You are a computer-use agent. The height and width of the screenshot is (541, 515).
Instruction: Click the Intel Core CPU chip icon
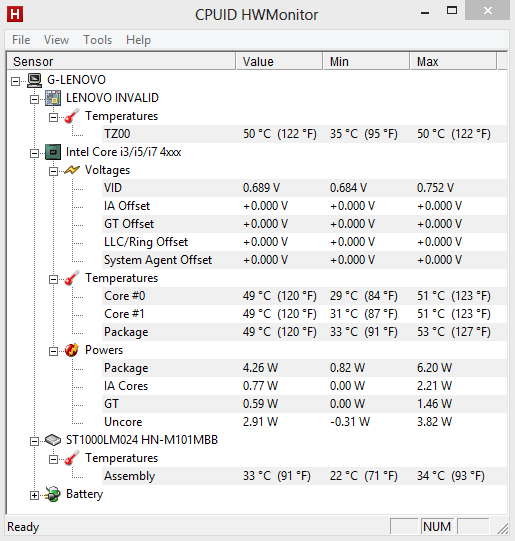point(53,152)
